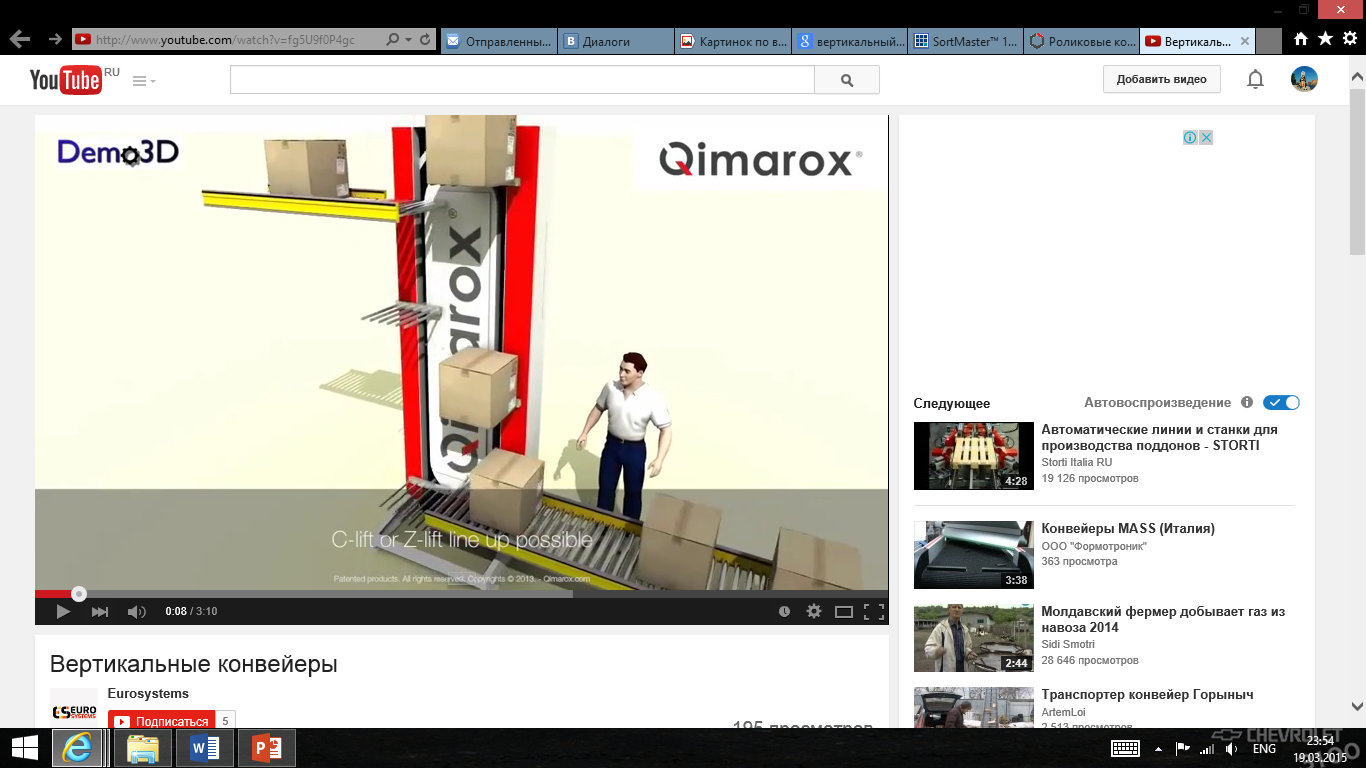This screenshot has height=768, width=1366.
Task: Open Word in taskbar
Action: (204, 748)
